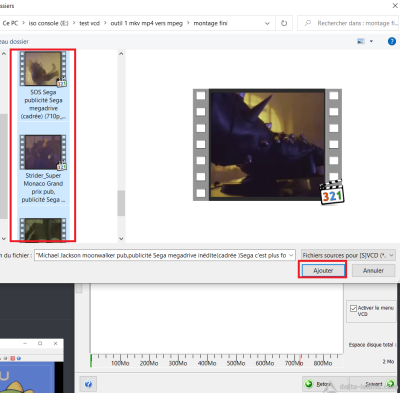Select montage fini breadcrumb segment
The height and width of the screenshot is (393, 400).
click(211, 23)
